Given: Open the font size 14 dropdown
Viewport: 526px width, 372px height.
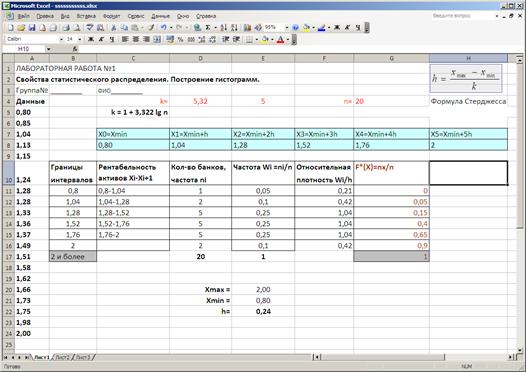Looking at the screenshot, I should click(x=80, y=39).
